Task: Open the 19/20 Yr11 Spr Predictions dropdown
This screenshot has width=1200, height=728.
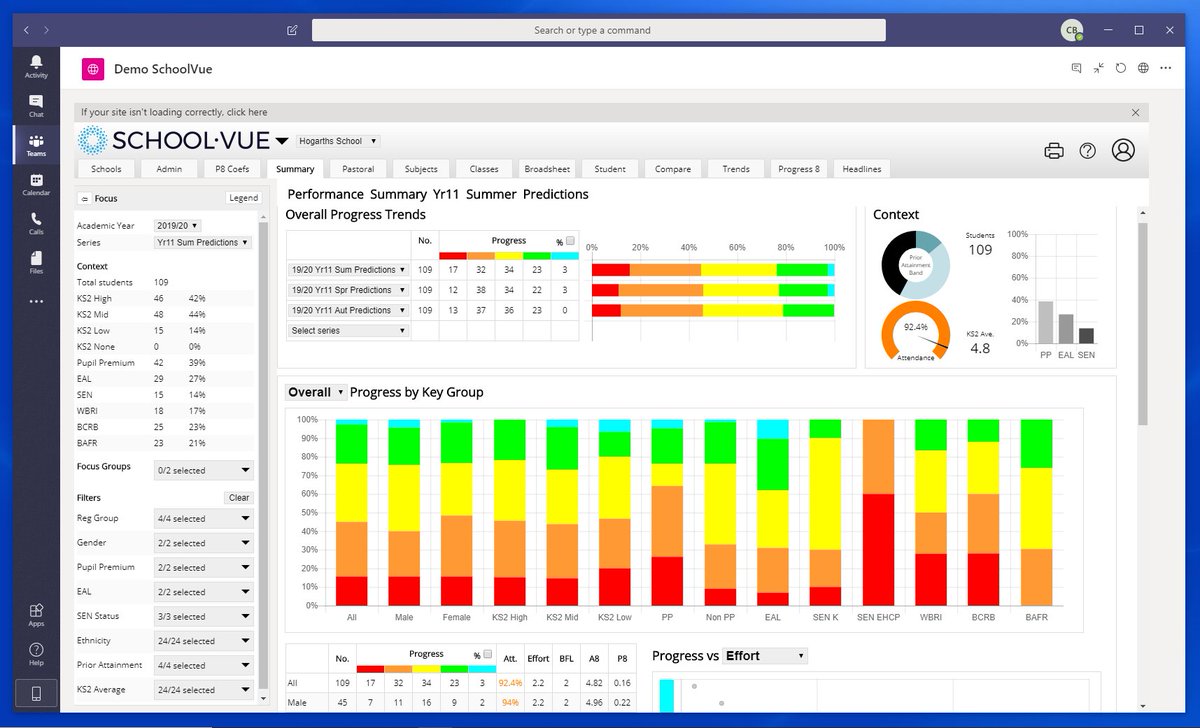Action: tap(348, 289)
